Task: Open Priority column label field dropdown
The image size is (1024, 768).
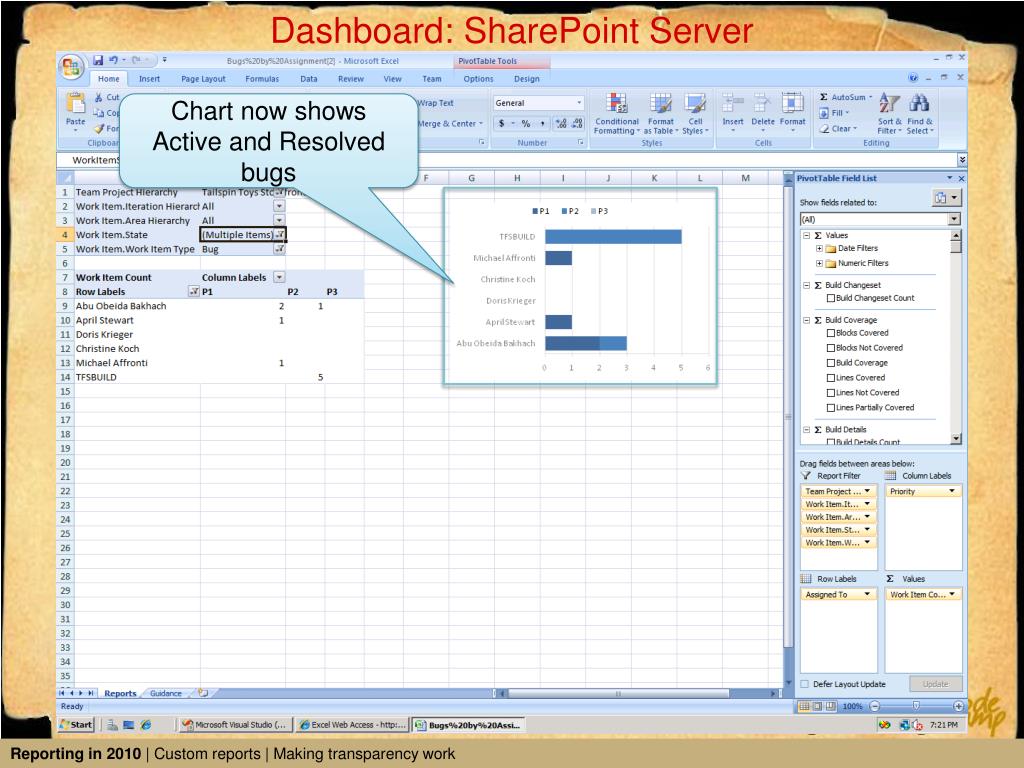Action: 952,491
